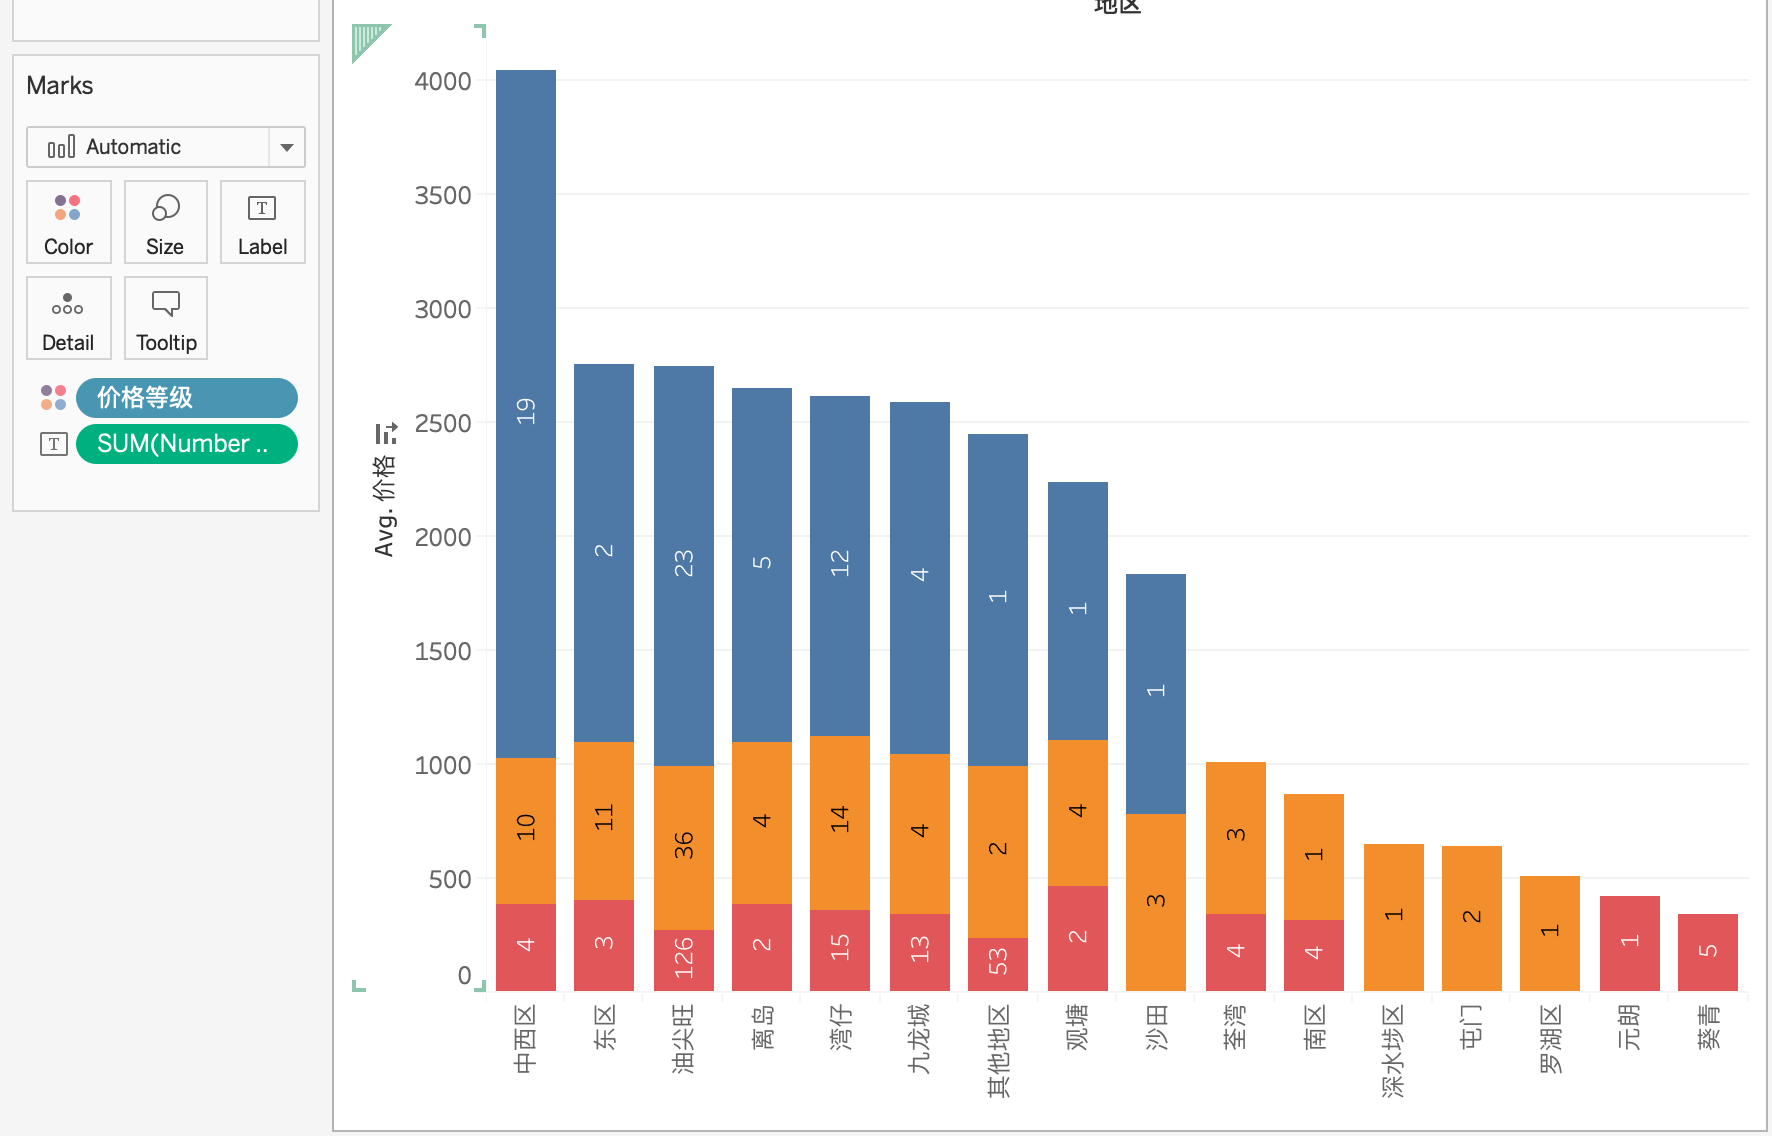Open the Detail marks card button
Image resolution: width=1772 pixels, height=1136 pixels.
click(x=69, y=318)
